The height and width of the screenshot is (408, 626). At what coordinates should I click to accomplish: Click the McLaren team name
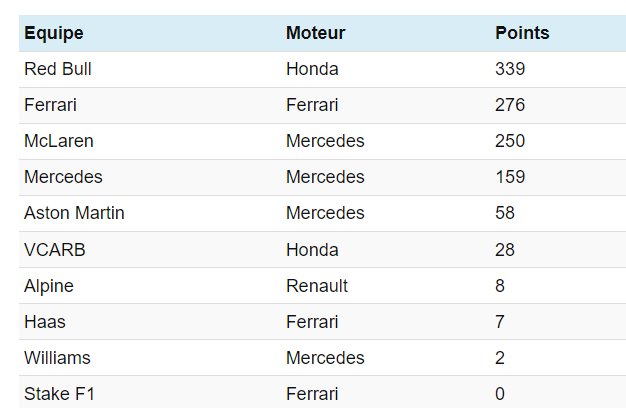(59, 141)
